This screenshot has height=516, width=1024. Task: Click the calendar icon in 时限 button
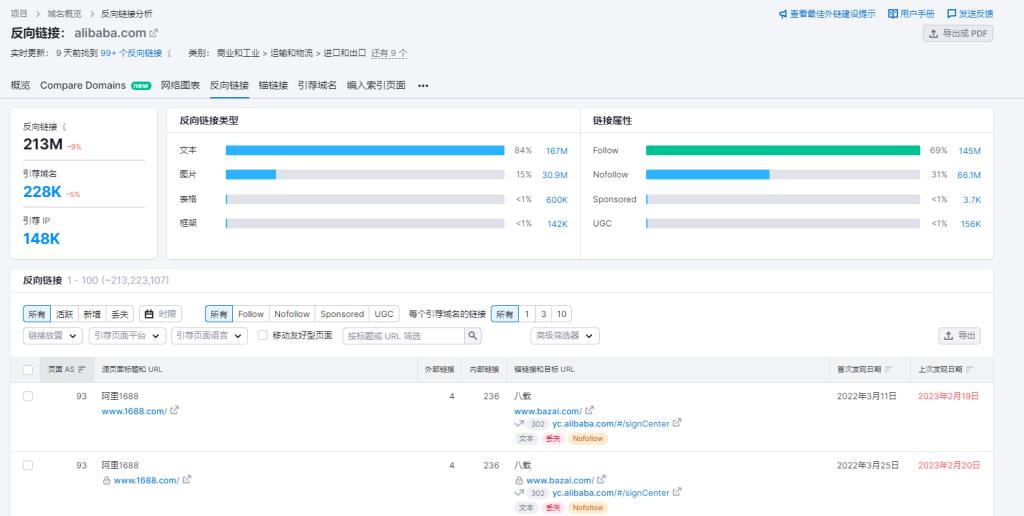(149, 314)
